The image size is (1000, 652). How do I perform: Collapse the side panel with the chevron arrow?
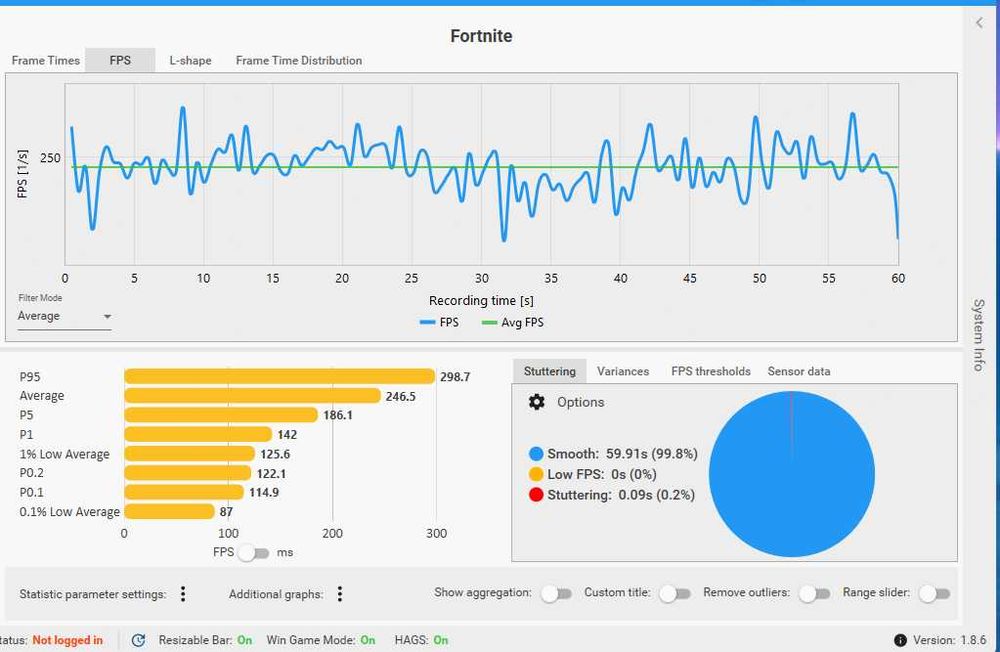tap(979, 23)
